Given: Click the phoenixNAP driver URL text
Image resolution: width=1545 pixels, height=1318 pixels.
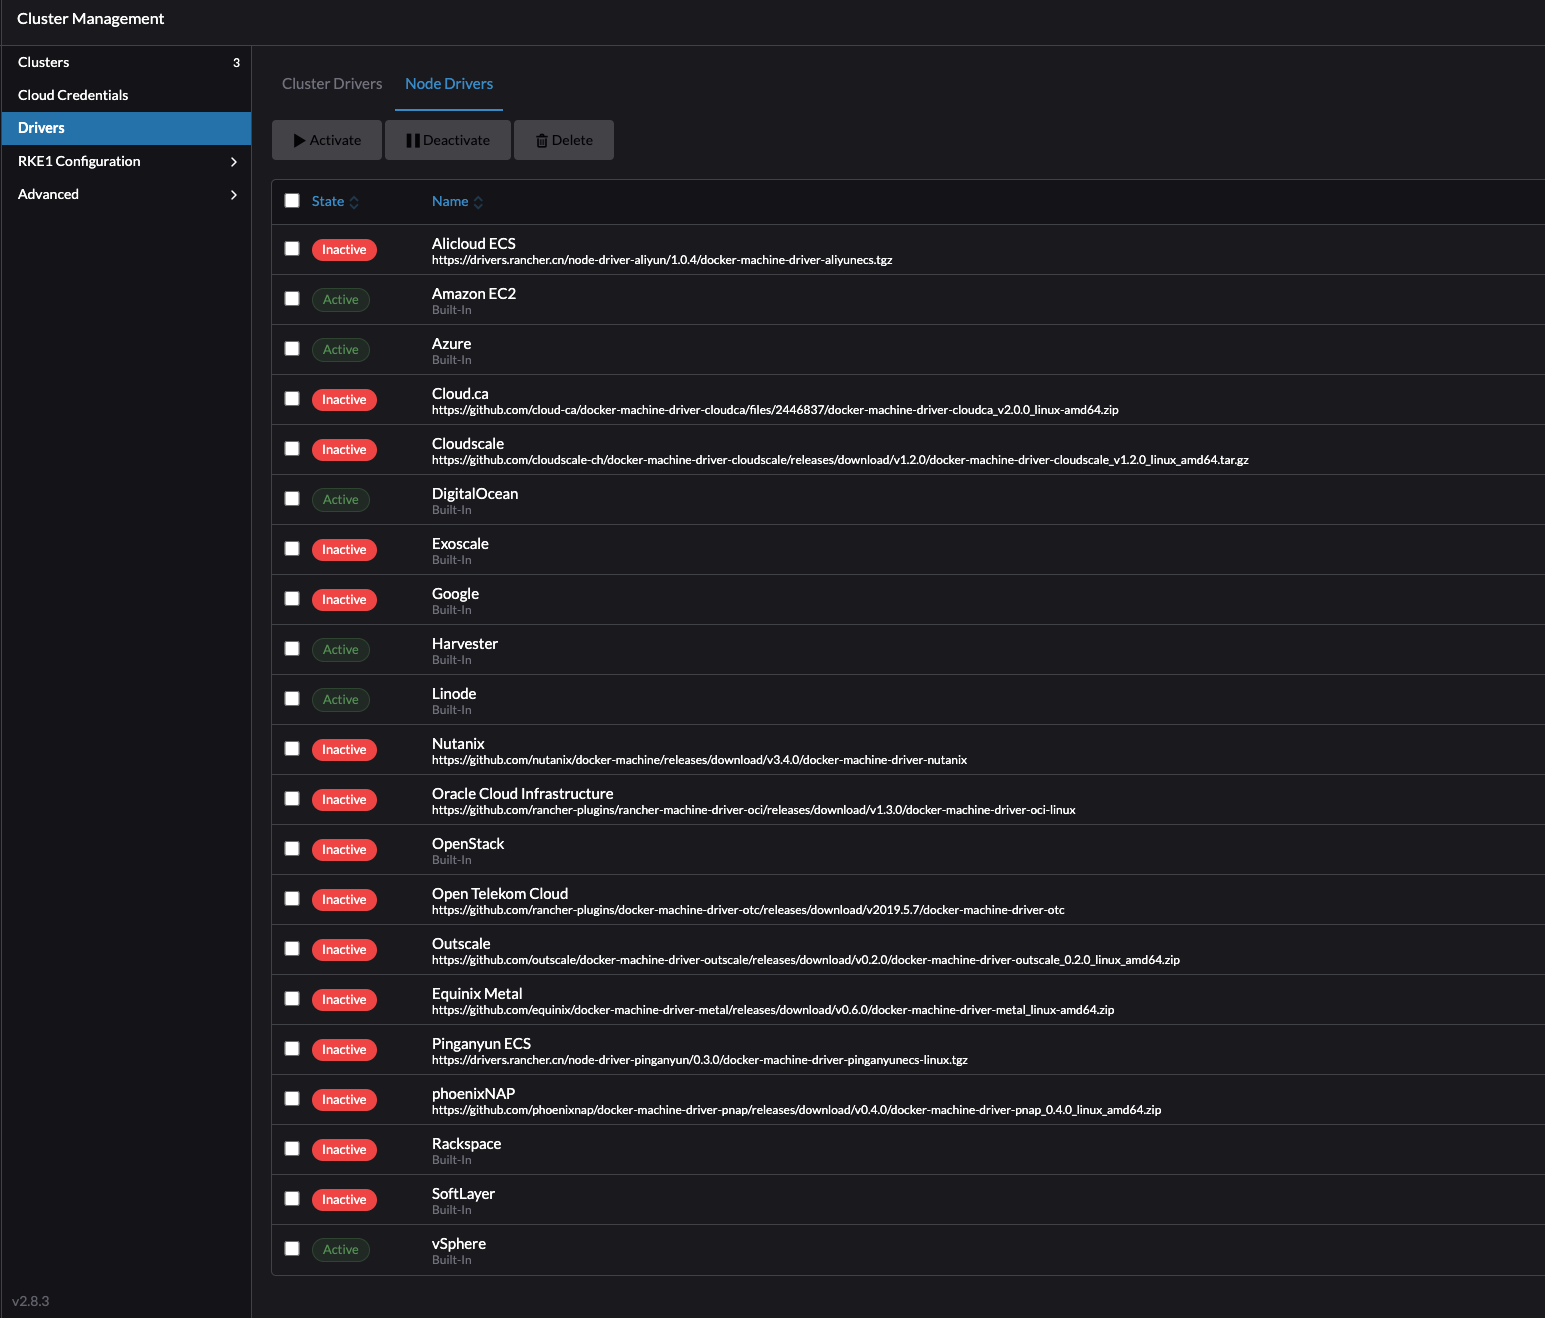Looking at the screenshot, I should [x=796, y=1110].
